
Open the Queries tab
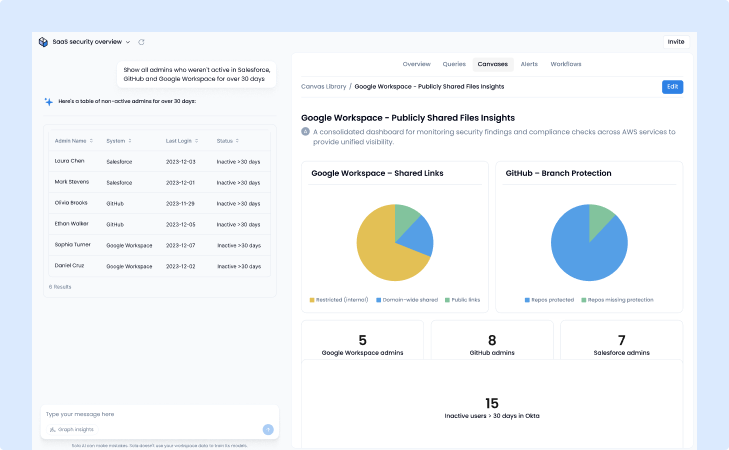pos(454,64)
